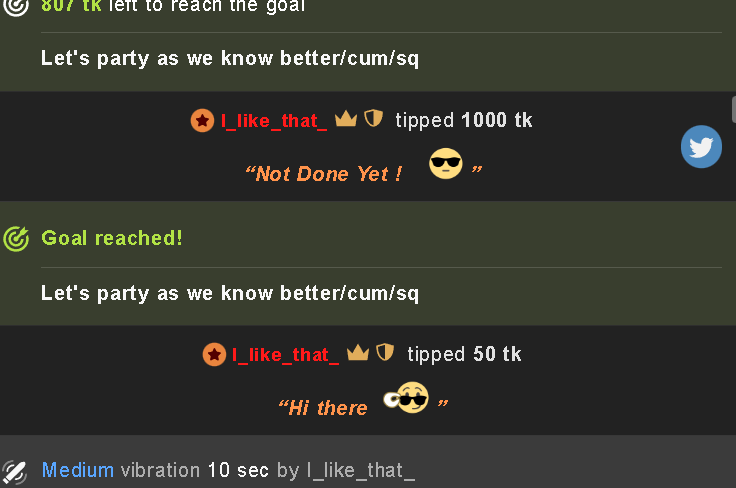The image size is (736, 488).
Task: Click the waving sunglasses emoji in Hi there
Action: pos(406,397)
